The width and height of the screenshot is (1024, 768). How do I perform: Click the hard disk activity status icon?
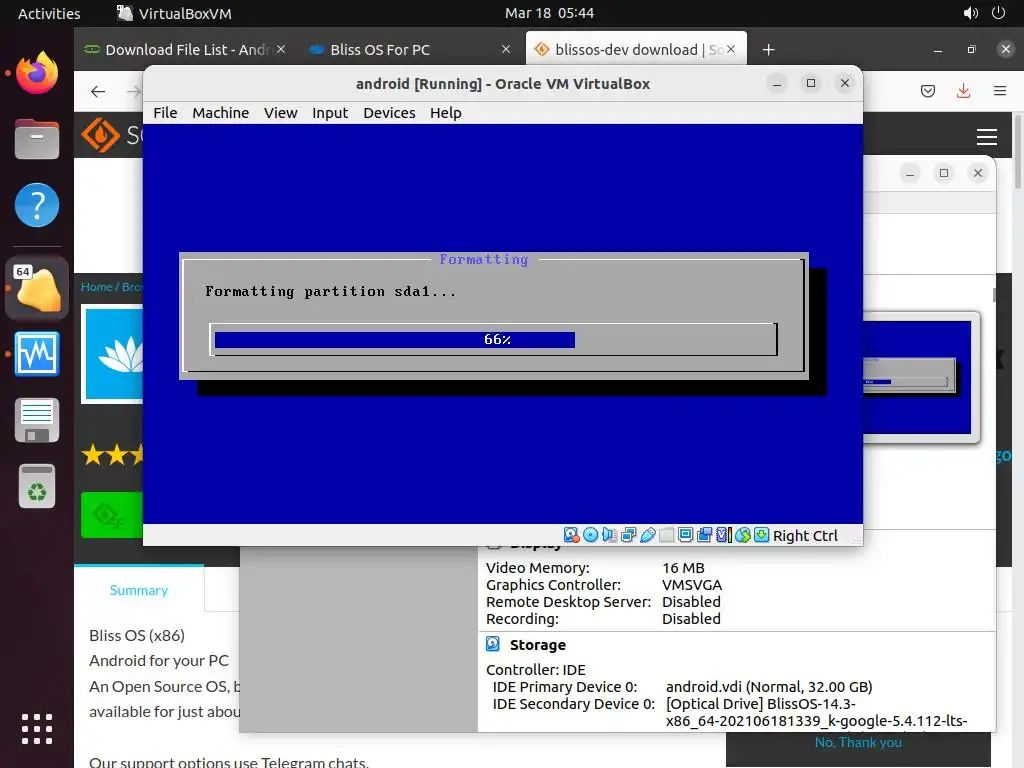tap(571, 535)
